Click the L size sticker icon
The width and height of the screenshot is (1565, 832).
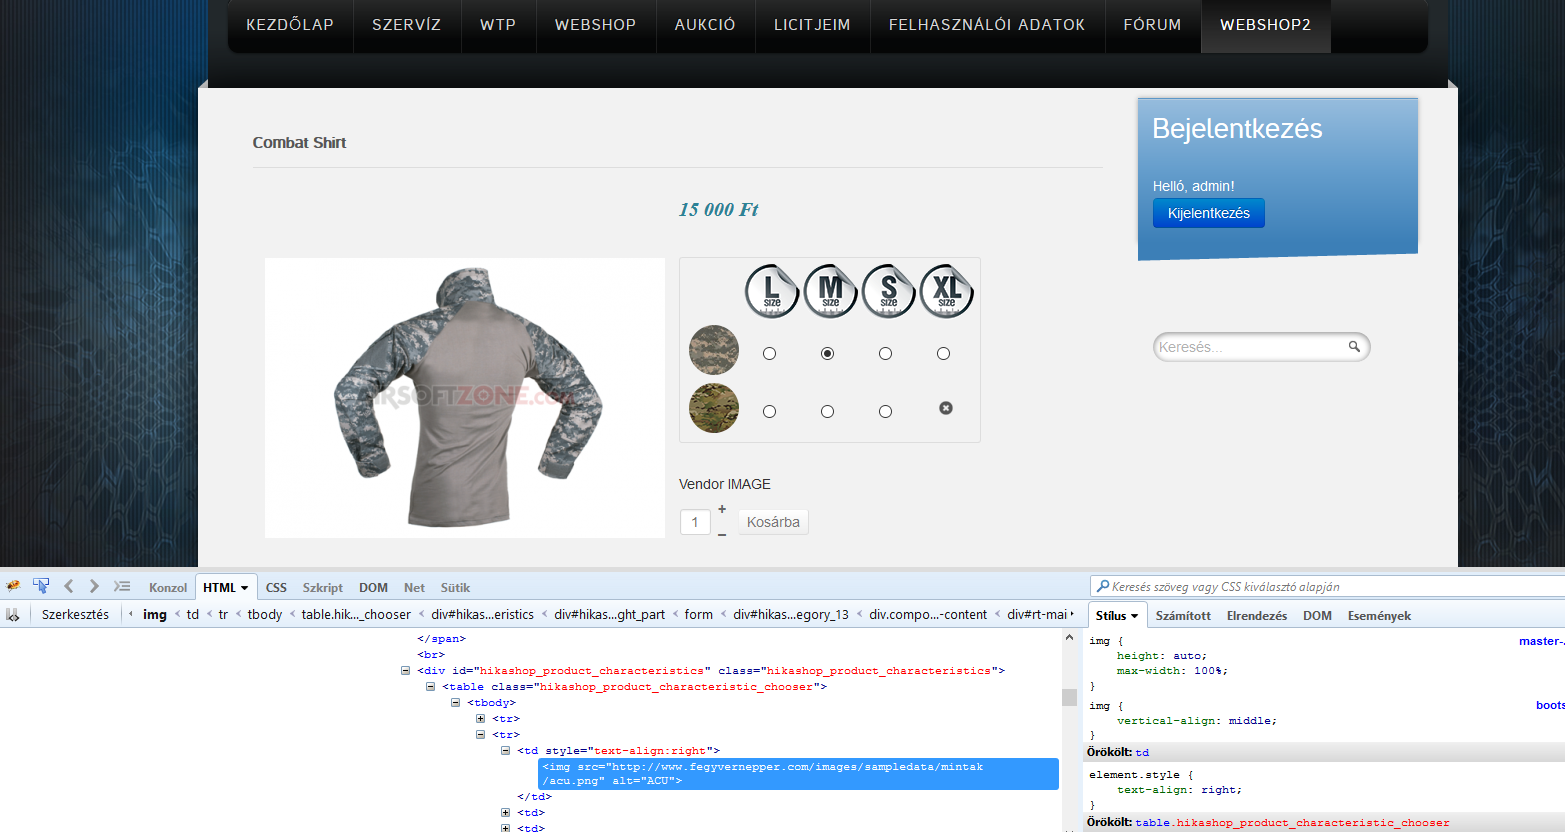pyautogui.click(x=771, y=291)
